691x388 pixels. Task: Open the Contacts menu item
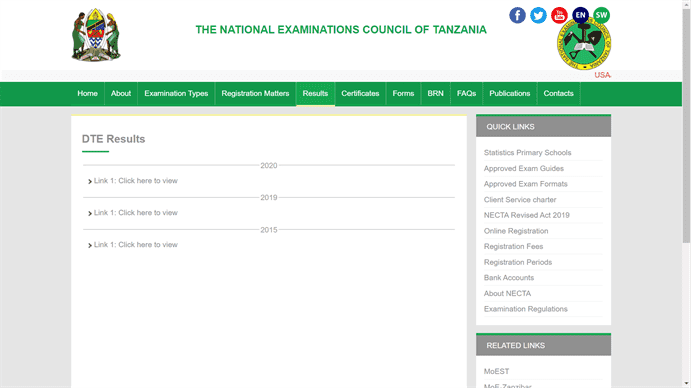[x=558, y=93]
